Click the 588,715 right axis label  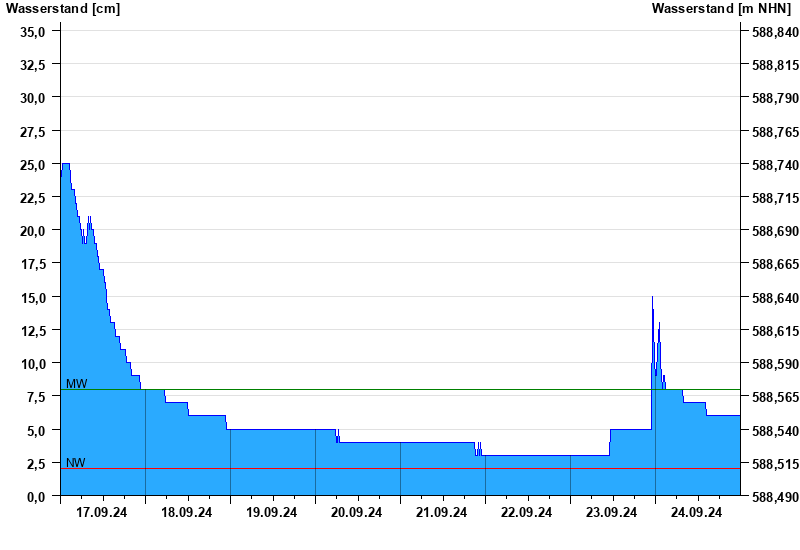click(x=776, y=198)
